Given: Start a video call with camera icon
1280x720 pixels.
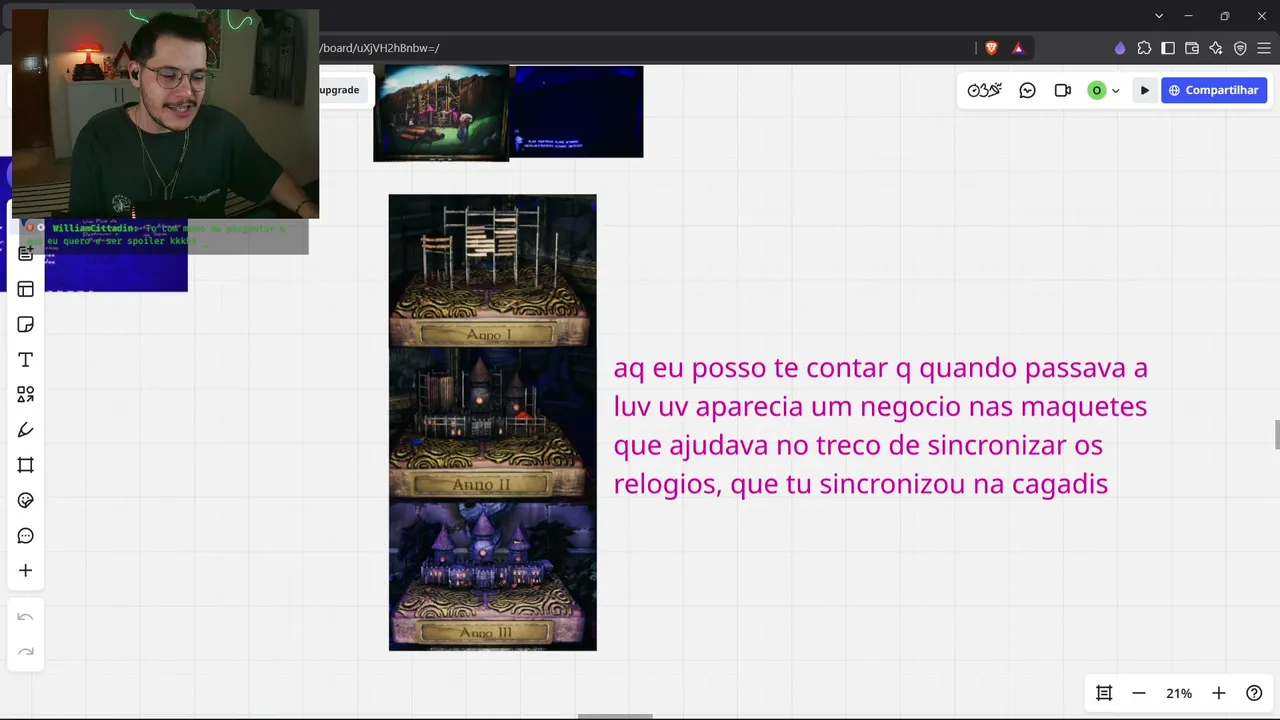Looking at the screenshot, I should point(1063,90).
